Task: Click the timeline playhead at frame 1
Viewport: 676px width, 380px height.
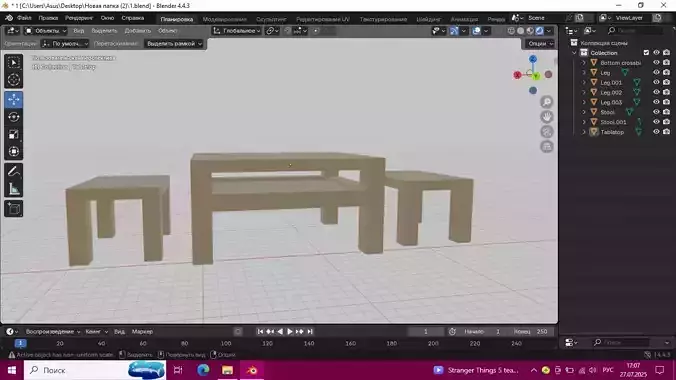Action: pos(20,343)
